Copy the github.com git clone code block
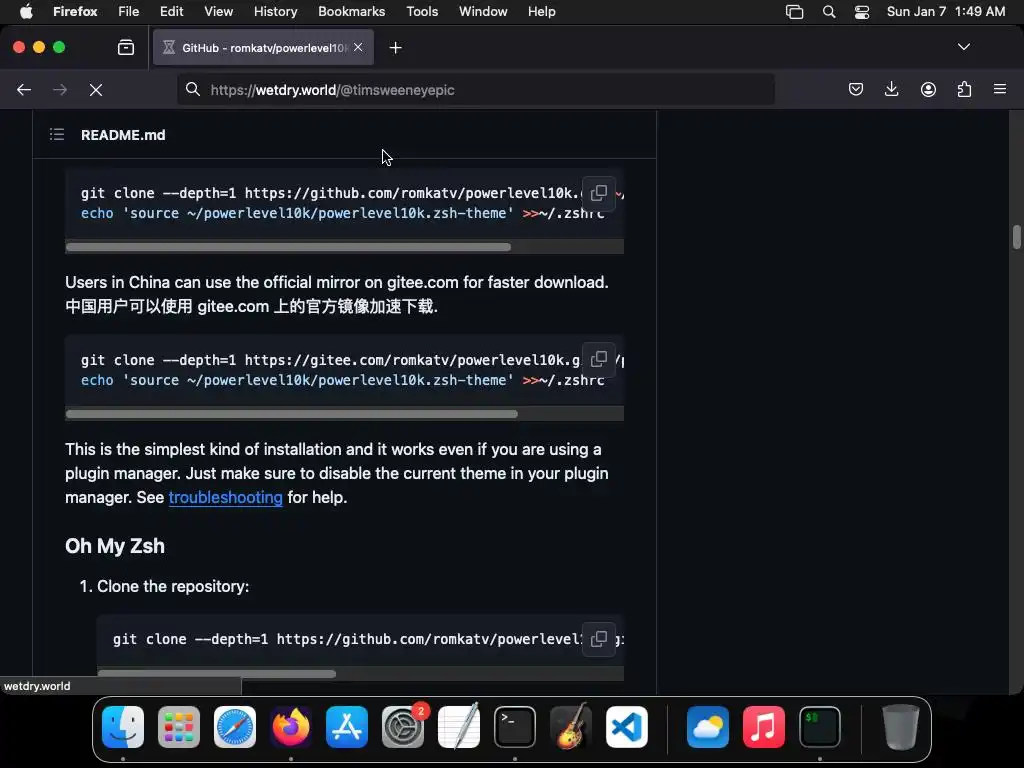The width and height of the screenshot is (1024, 768). (598, 193)
